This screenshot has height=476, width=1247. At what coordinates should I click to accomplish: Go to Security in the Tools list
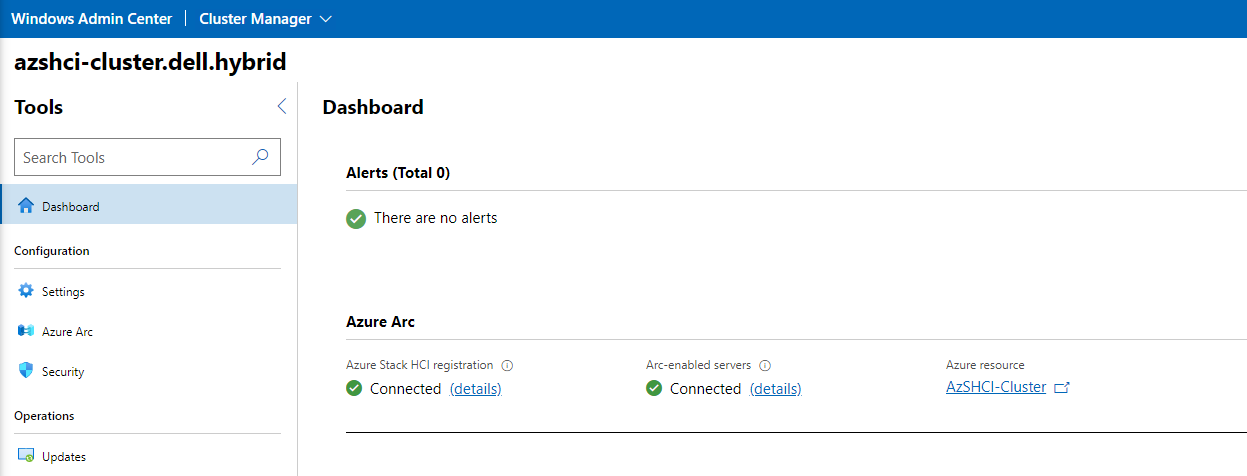[63, 372]
